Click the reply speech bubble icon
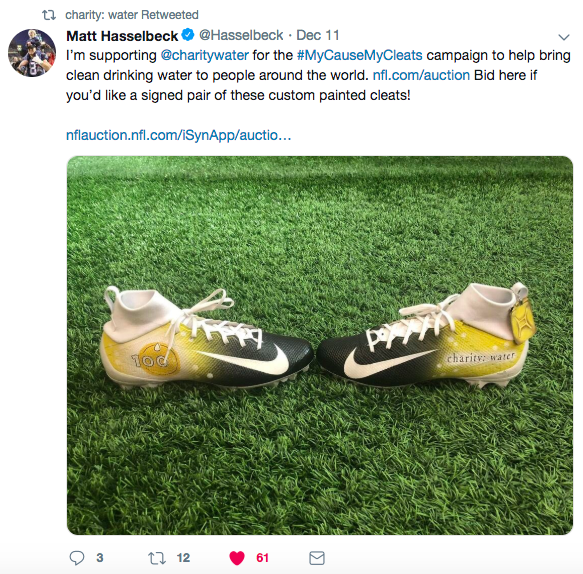This screenshot has width=583, height=574. (x=77, y=558)
